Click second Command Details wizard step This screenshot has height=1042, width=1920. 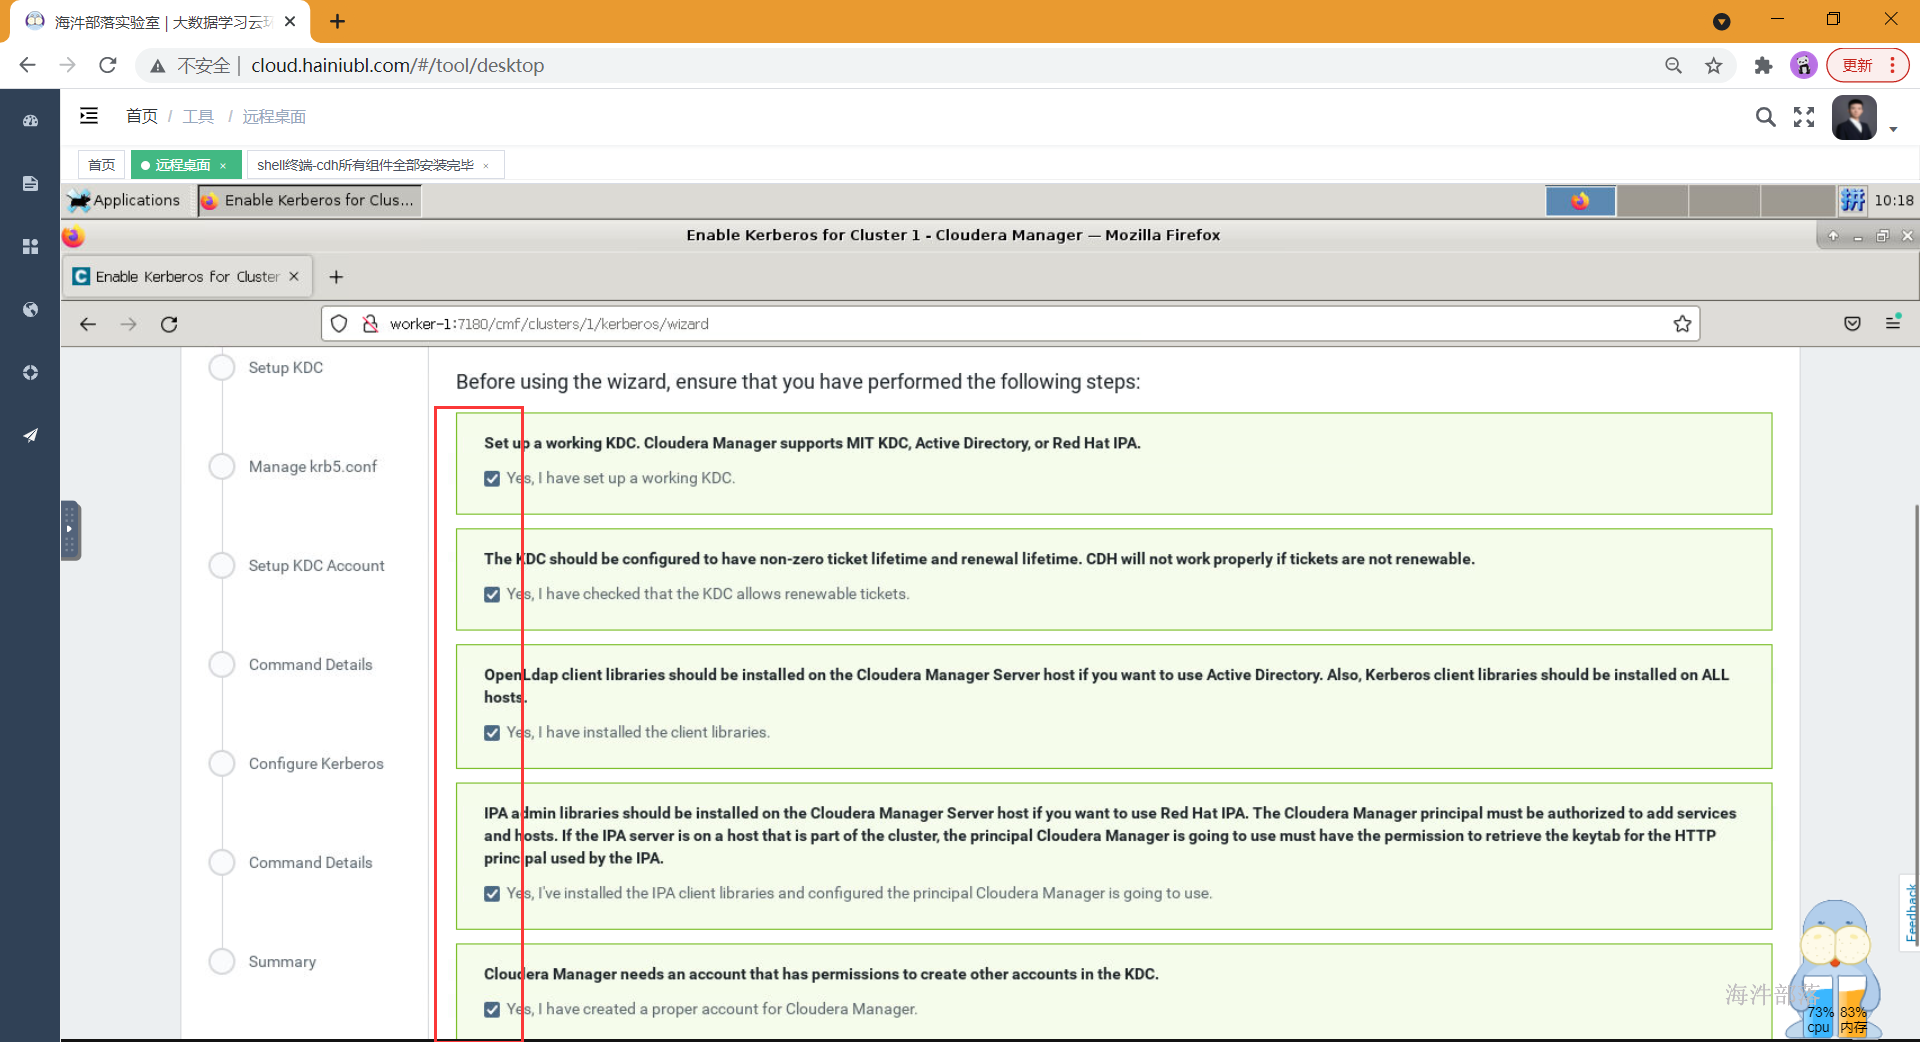(x=310, y=863)
